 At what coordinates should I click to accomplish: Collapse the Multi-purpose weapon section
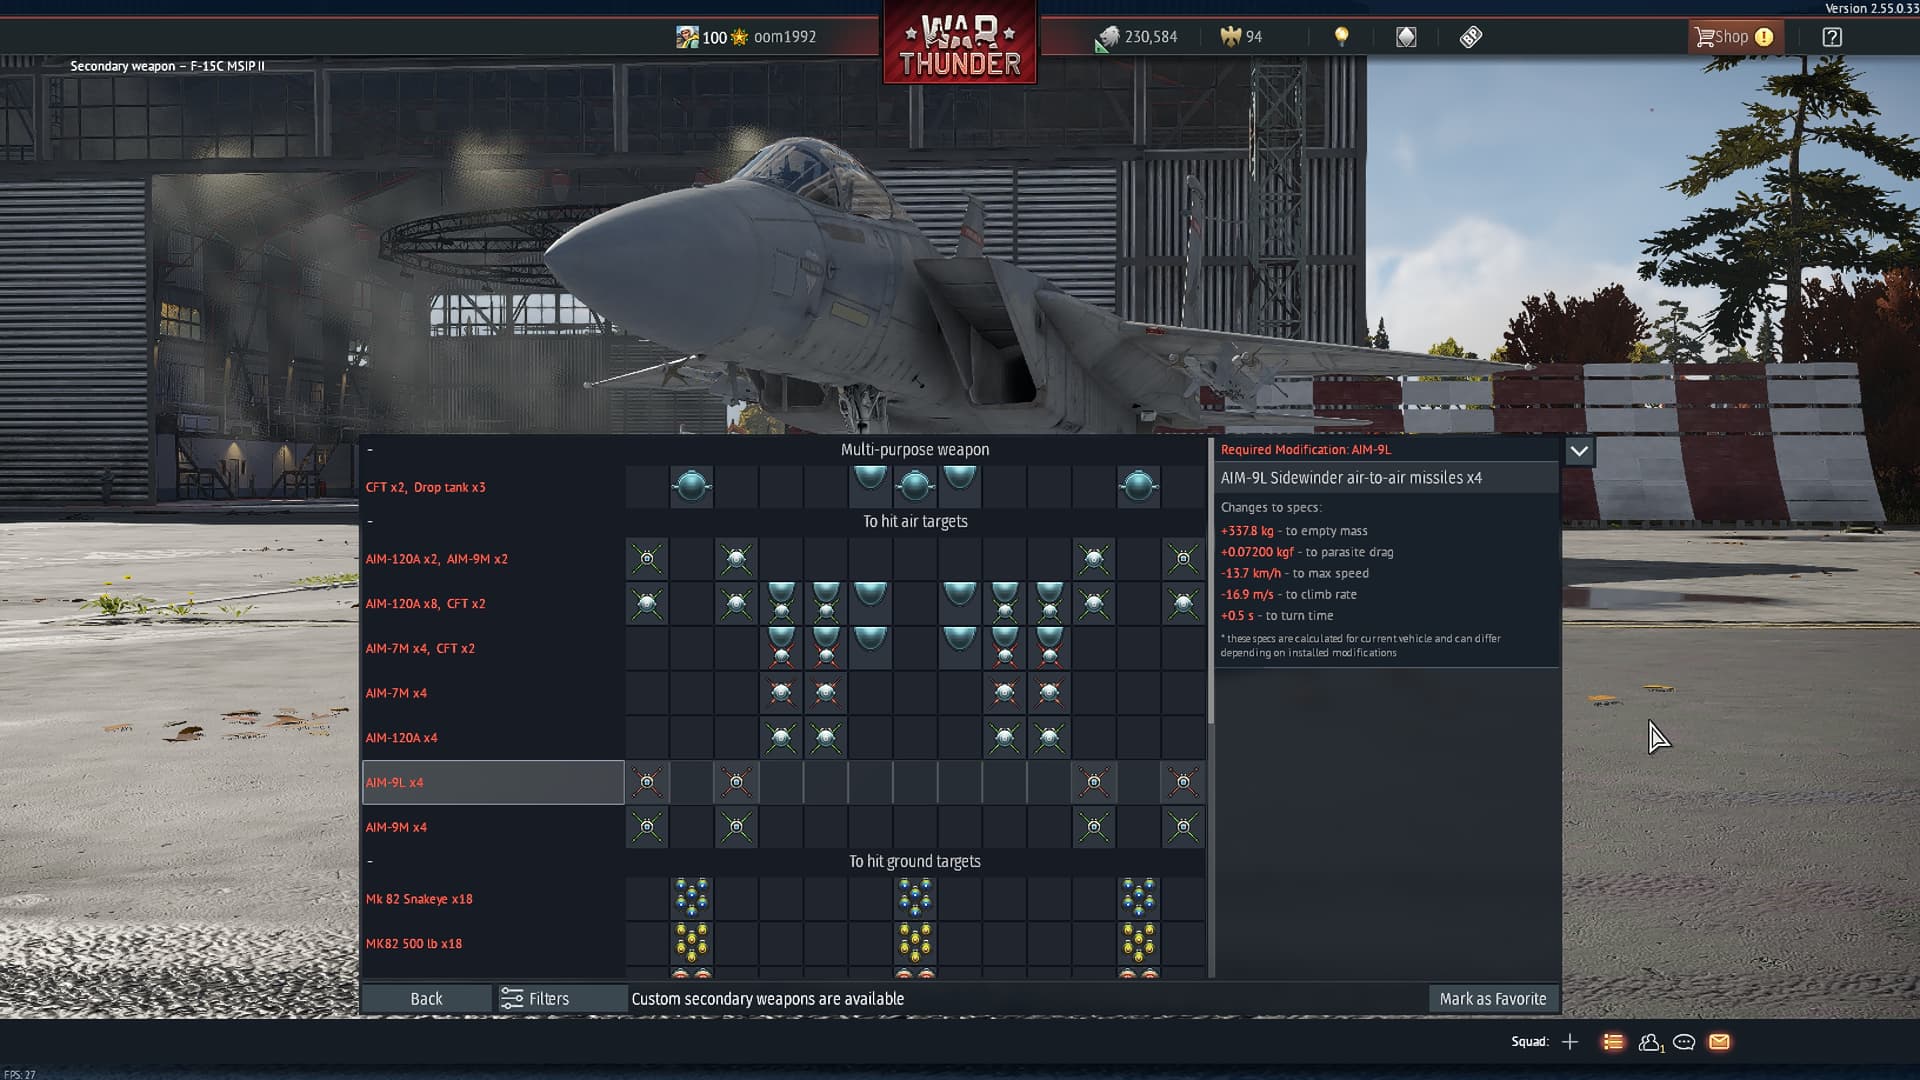tap(370, 450)
